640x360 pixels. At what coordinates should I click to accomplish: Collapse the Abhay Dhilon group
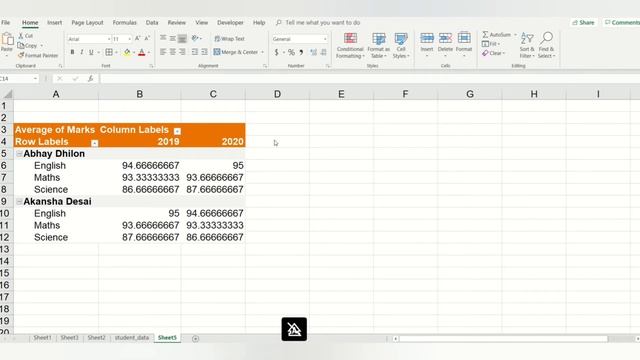(x=19, y=154)
